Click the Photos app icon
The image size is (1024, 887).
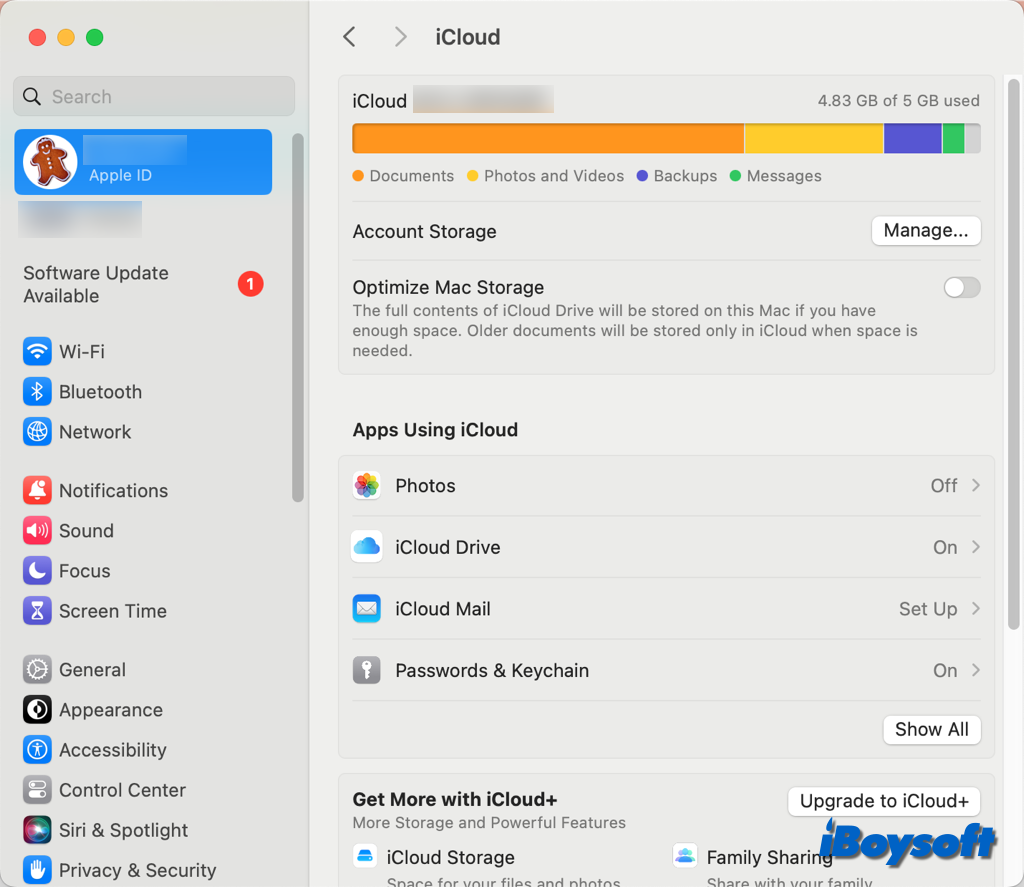(367, 486)
